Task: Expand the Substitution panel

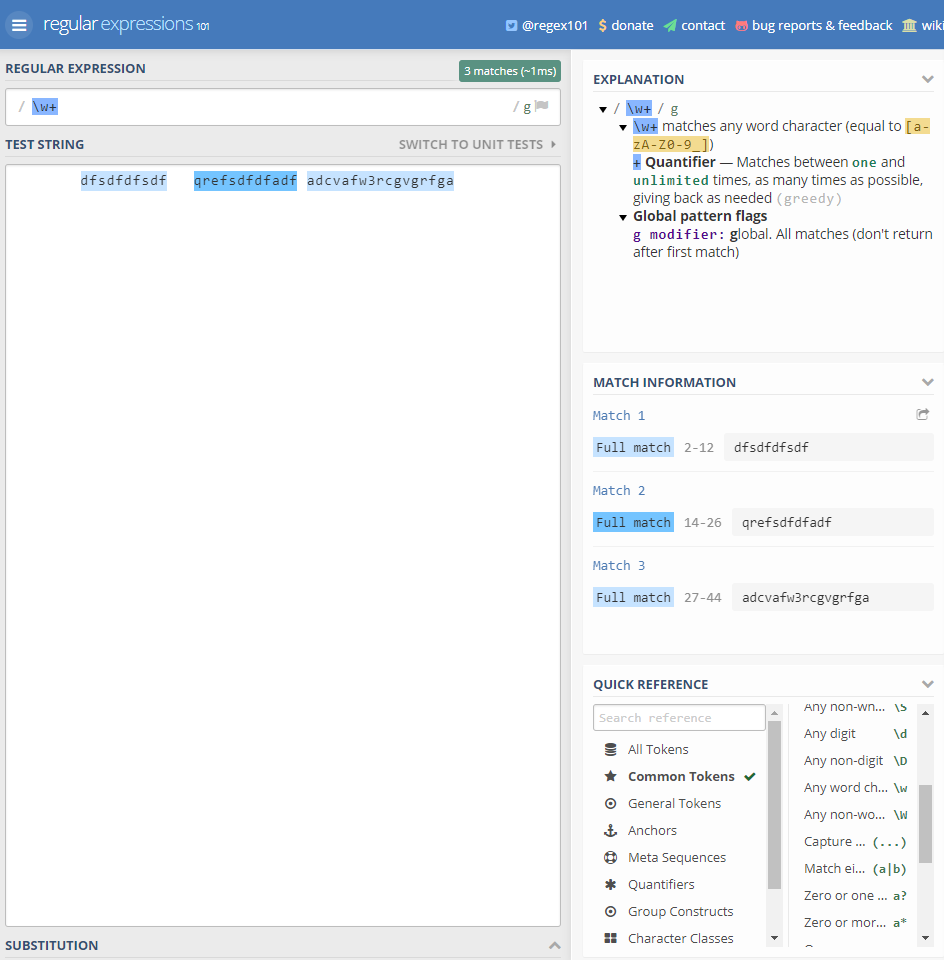Action: (554, 945)
